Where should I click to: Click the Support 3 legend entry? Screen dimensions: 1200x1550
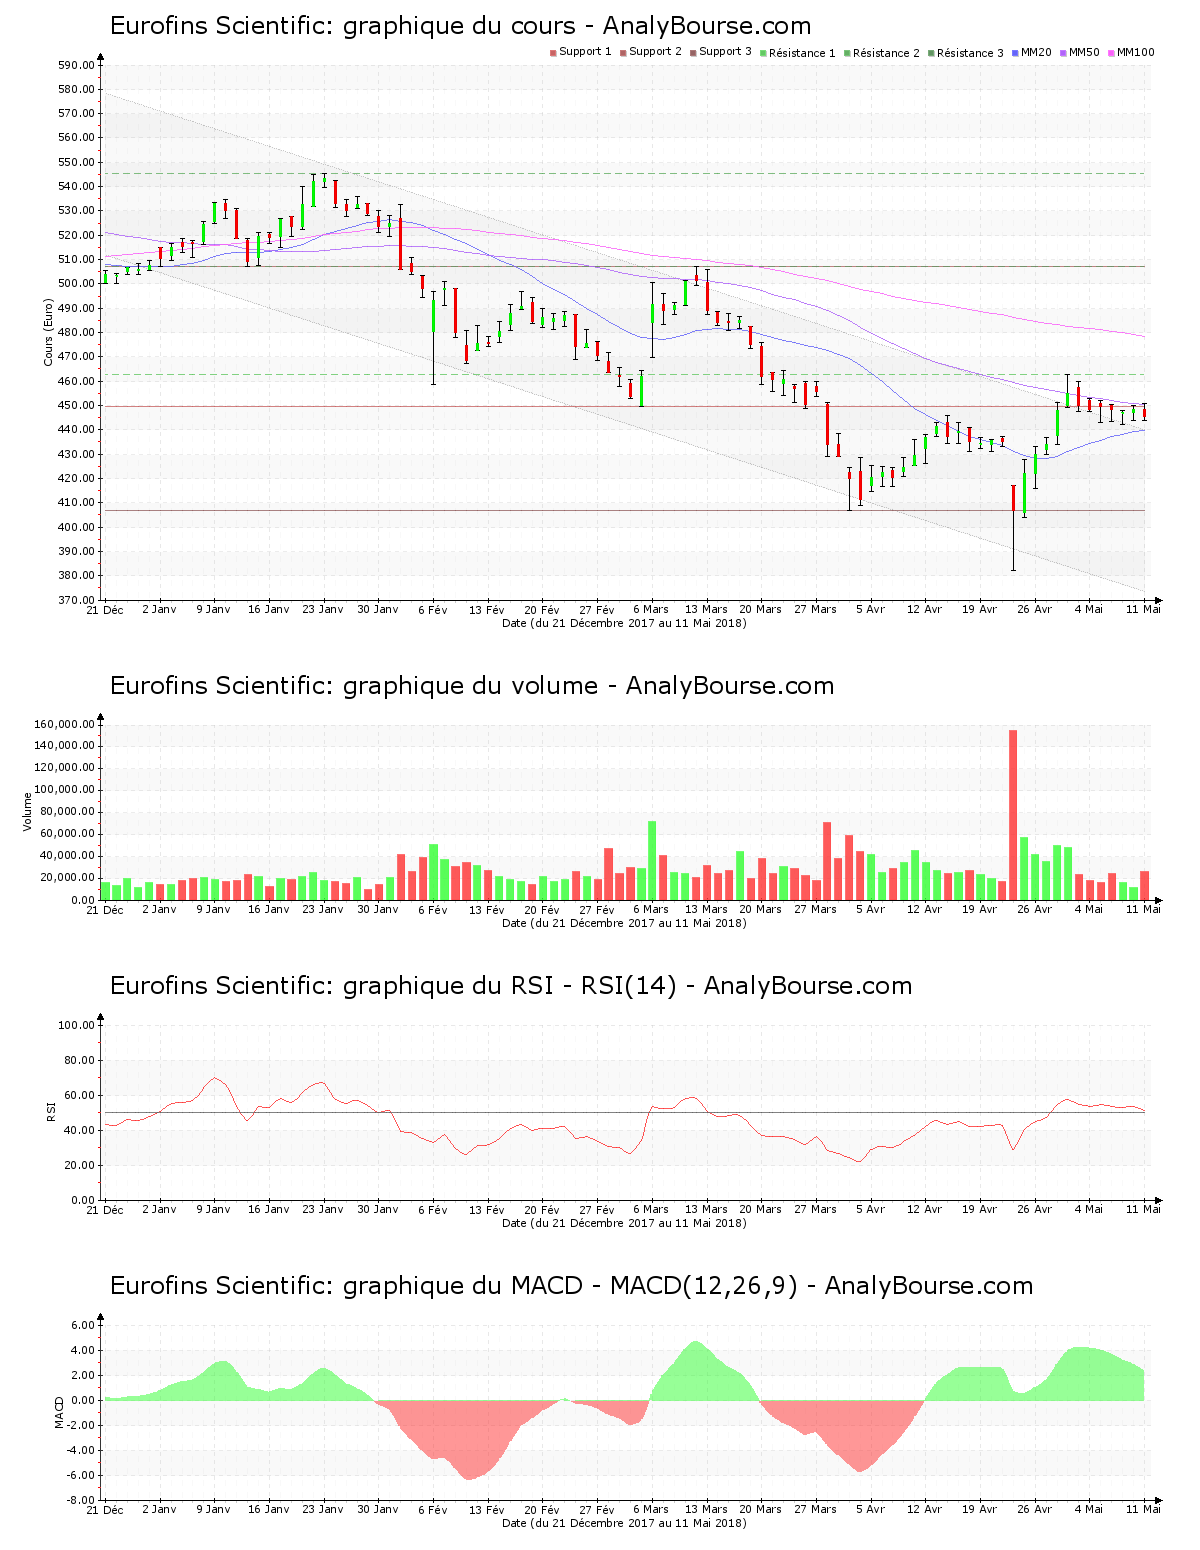point(721,52)
